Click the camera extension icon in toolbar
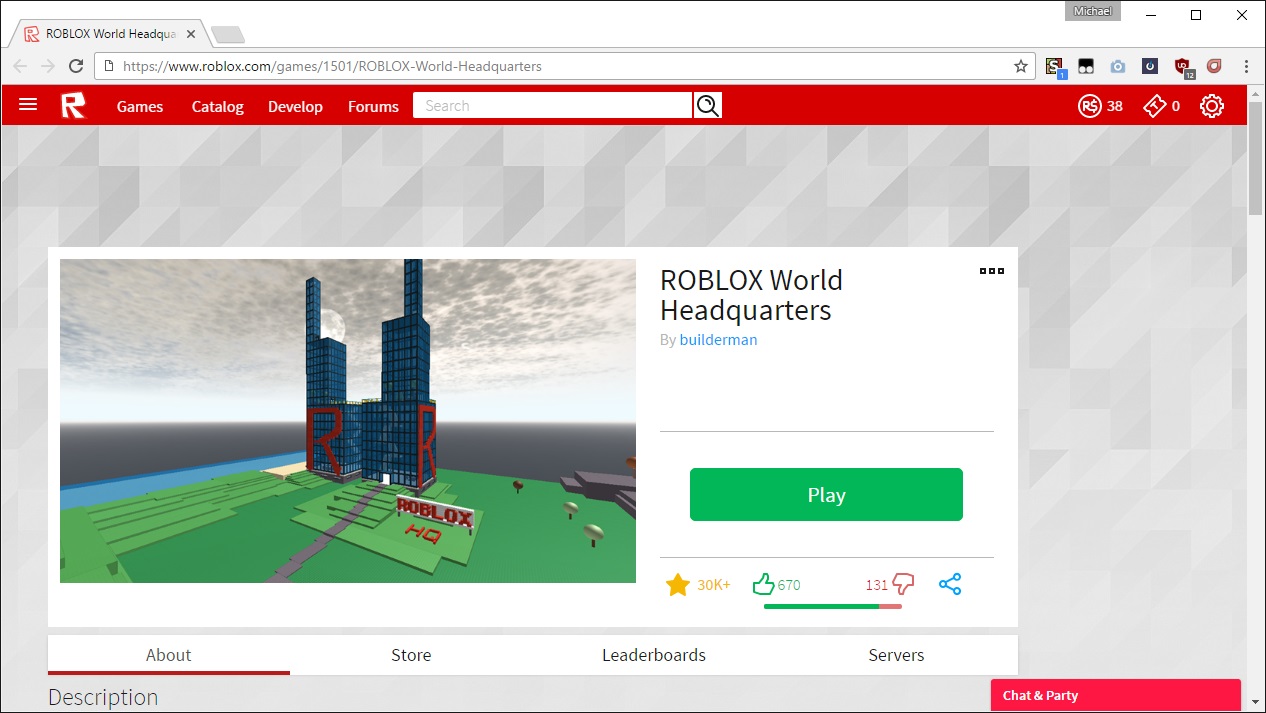The image size is (1266, 713). point(1117,66)
